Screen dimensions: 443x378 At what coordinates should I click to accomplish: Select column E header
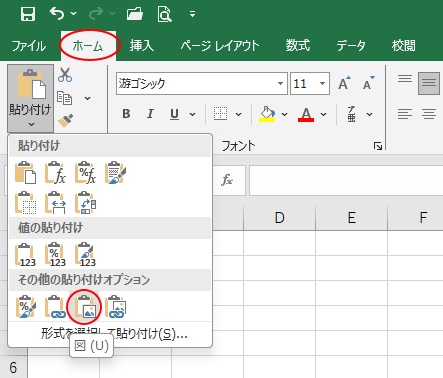coord(351,218)
